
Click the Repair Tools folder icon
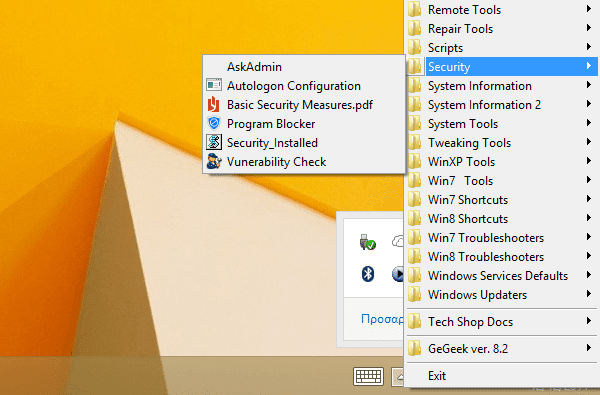[x=414, y=28]
